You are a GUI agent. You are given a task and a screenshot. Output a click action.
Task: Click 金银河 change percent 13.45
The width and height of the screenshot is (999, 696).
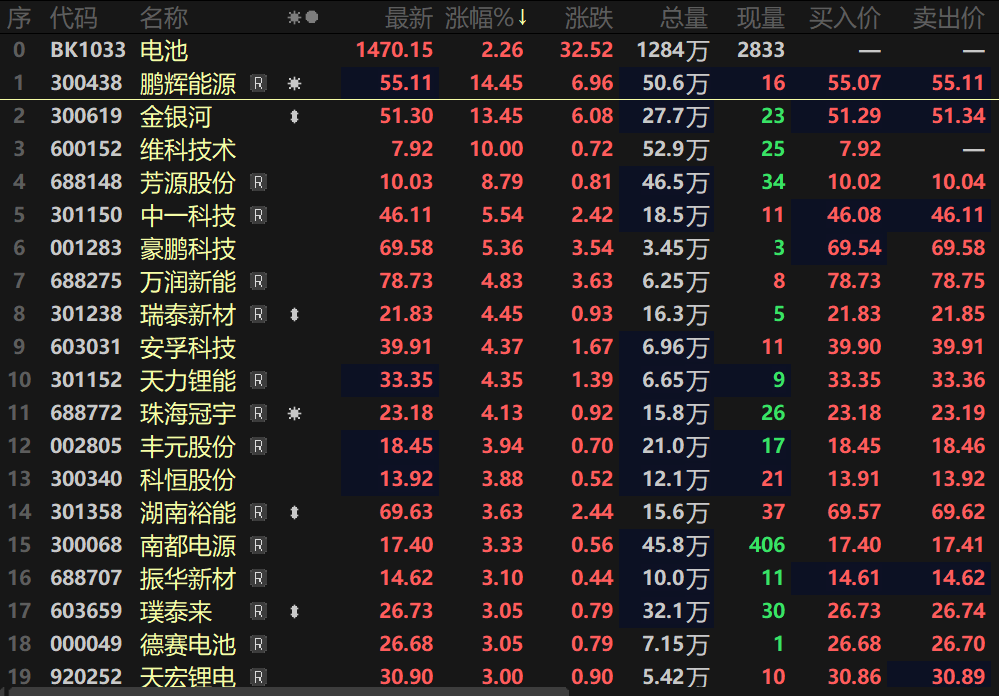(496, 116)
